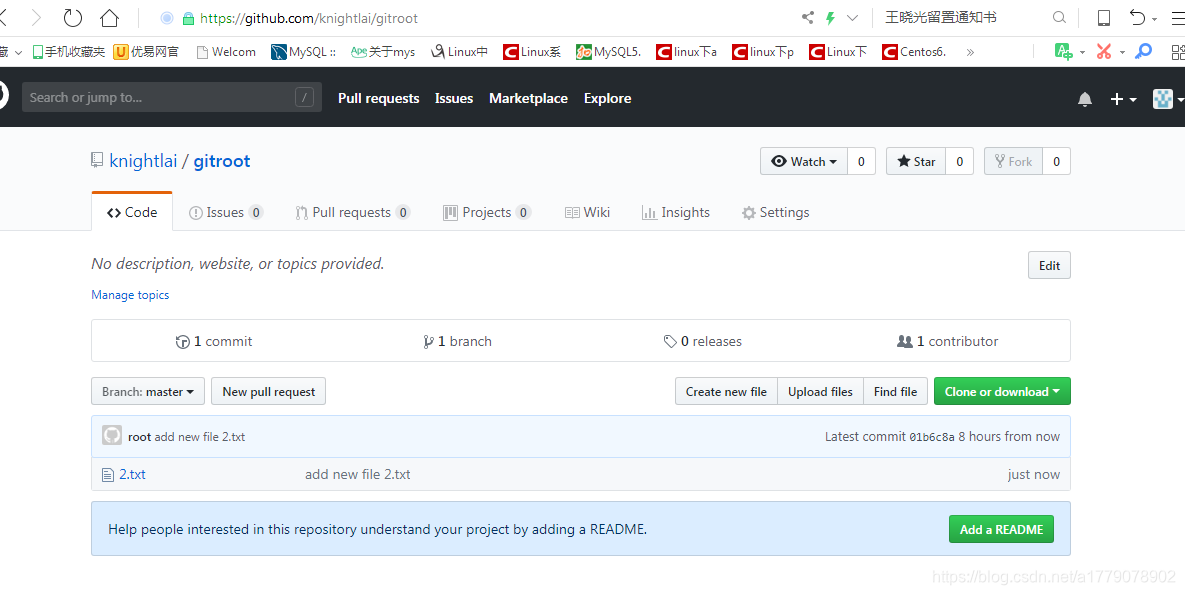Image resolution: width=1185 pixels, height=595 pixels.
Task: Open the linux下a bookmark
Action: [686, 51]
